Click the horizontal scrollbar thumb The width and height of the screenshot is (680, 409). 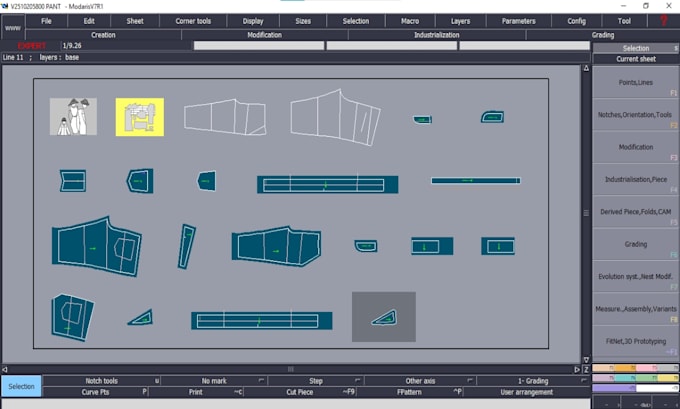tap(291, 370)
